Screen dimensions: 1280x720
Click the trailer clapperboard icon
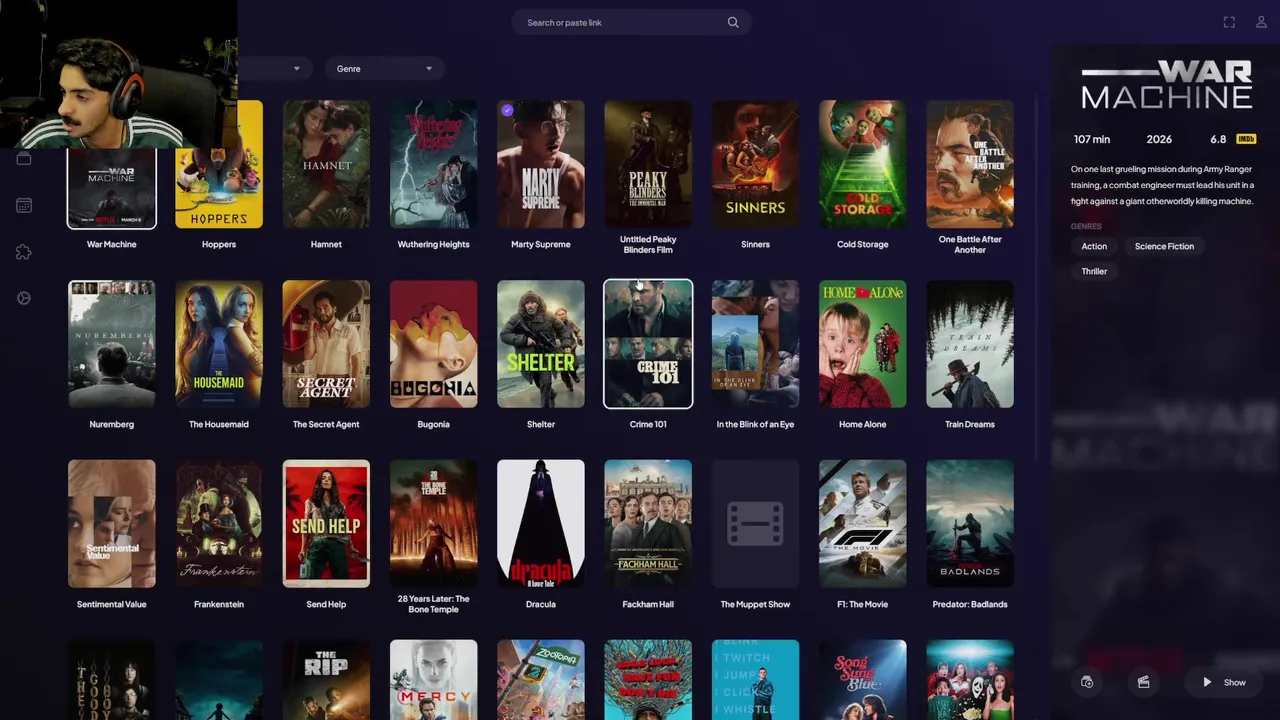[x=1143, y=682]
